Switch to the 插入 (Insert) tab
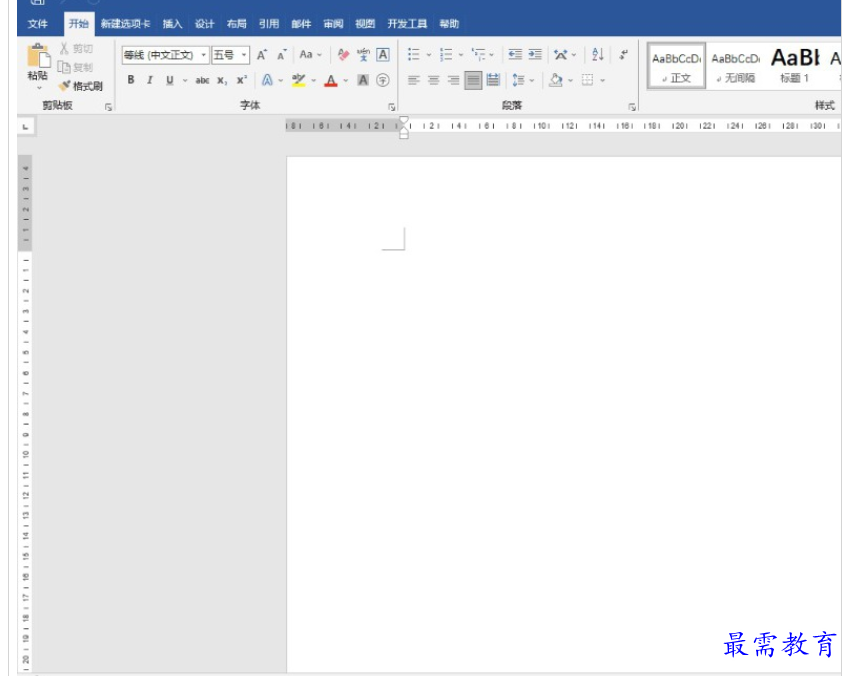 click(x=172, y=24)
